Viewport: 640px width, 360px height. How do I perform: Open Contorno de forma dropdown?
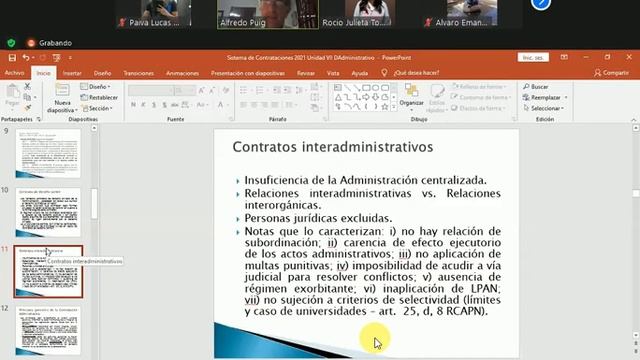[480, 97]
